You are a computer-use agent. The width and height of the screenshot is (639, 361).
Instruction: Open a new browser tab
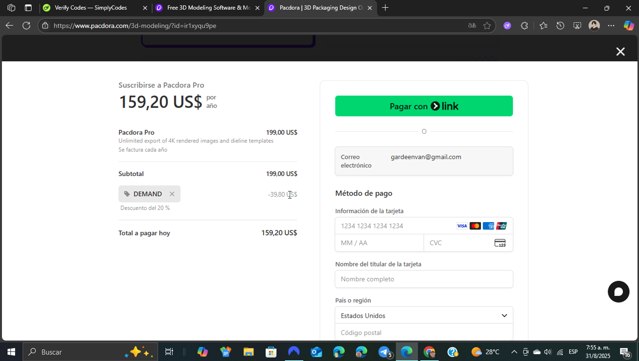[x=385, y=8]
